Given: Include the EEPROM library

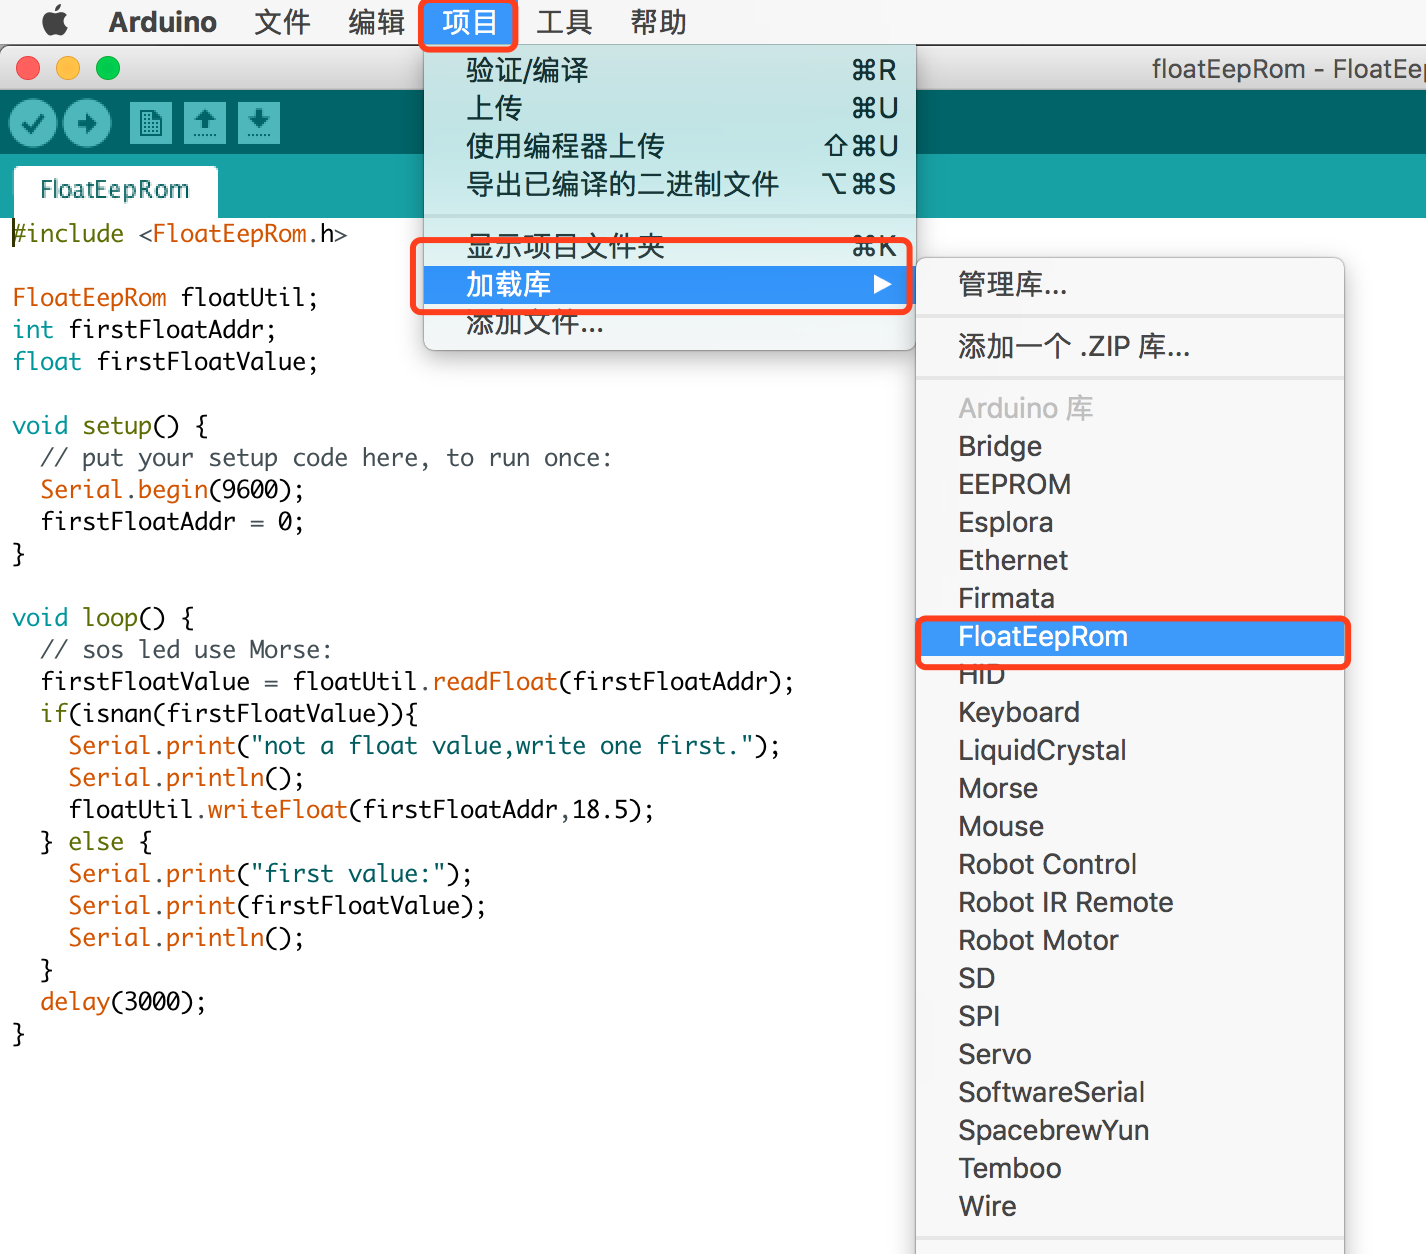Looking at the screenshot, I should click(x=1130, y=484).
